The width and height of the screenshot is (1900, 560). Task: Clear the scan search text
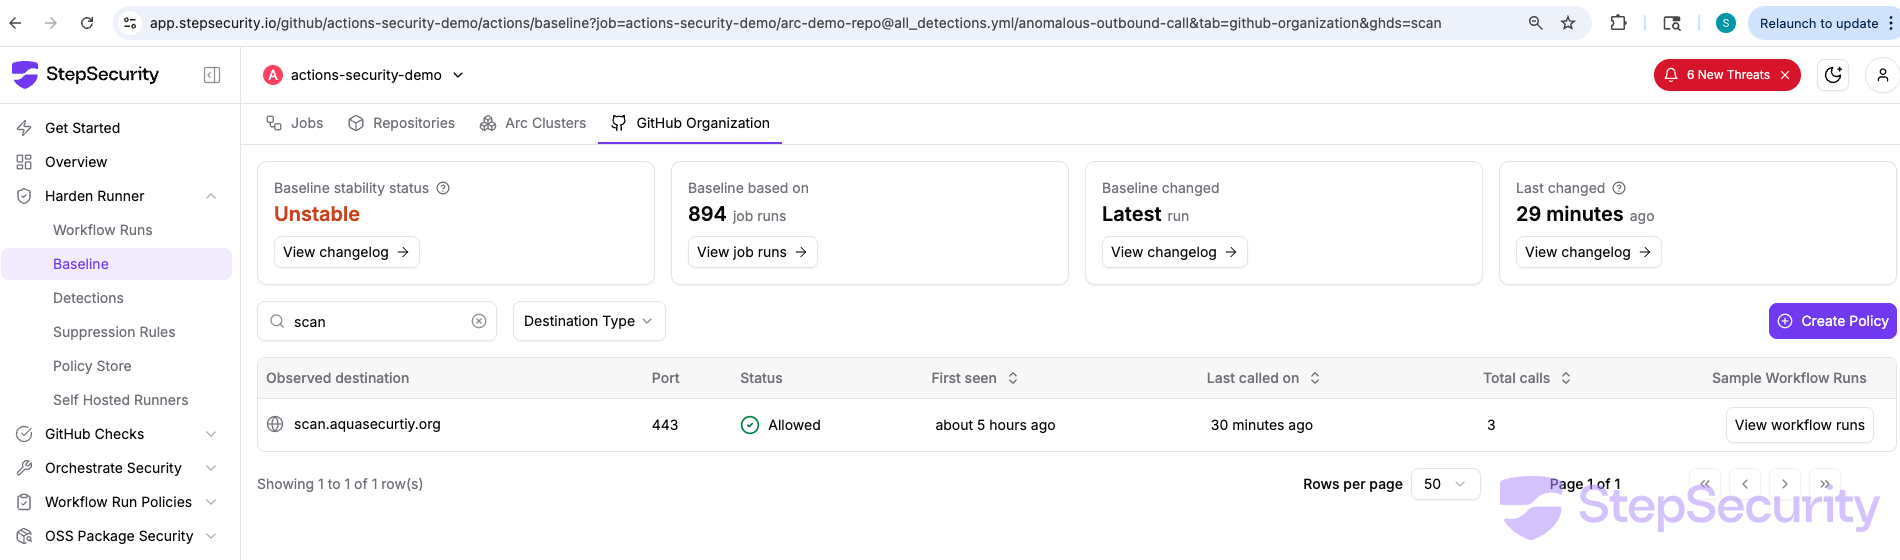click(479, 321)
